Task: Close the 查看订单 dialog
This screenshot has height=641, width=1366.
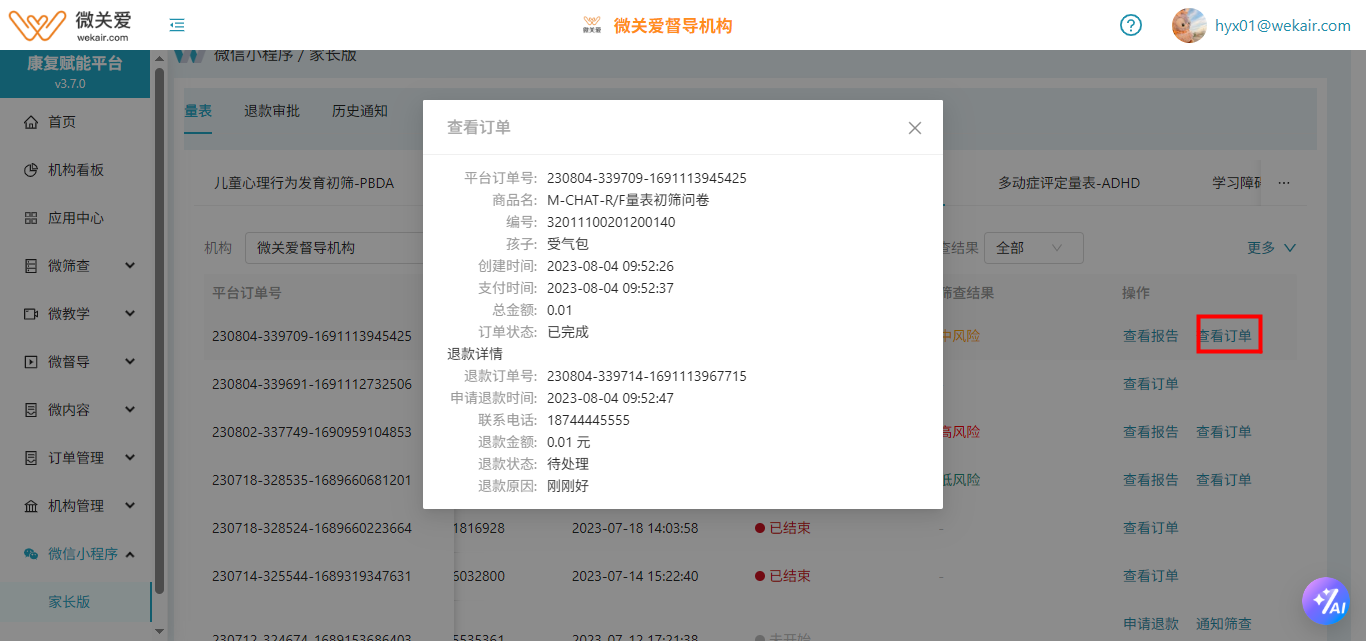Action: point(914,128)
